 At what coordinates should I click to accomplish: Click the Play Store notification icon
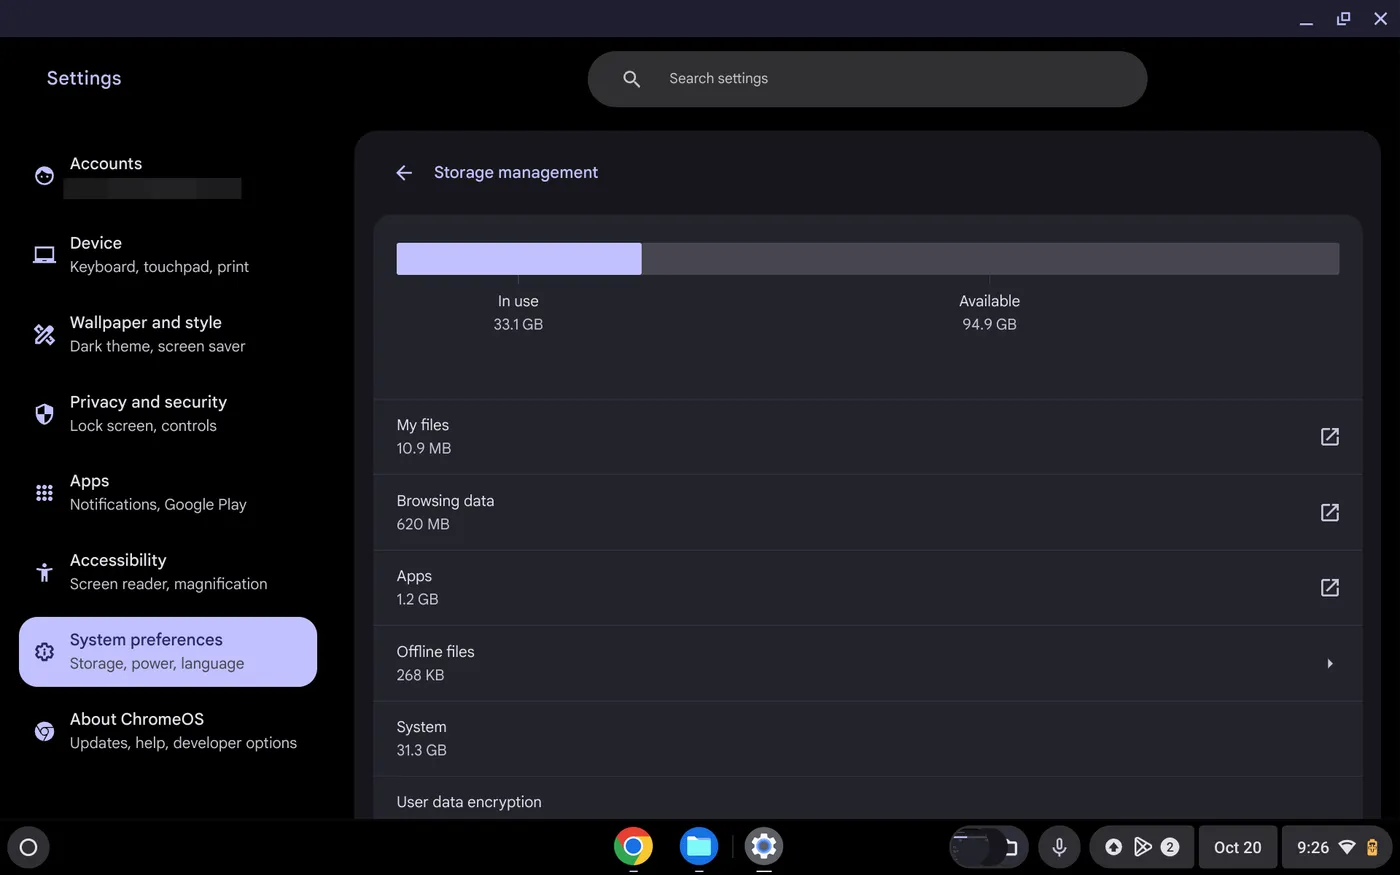1142,847
